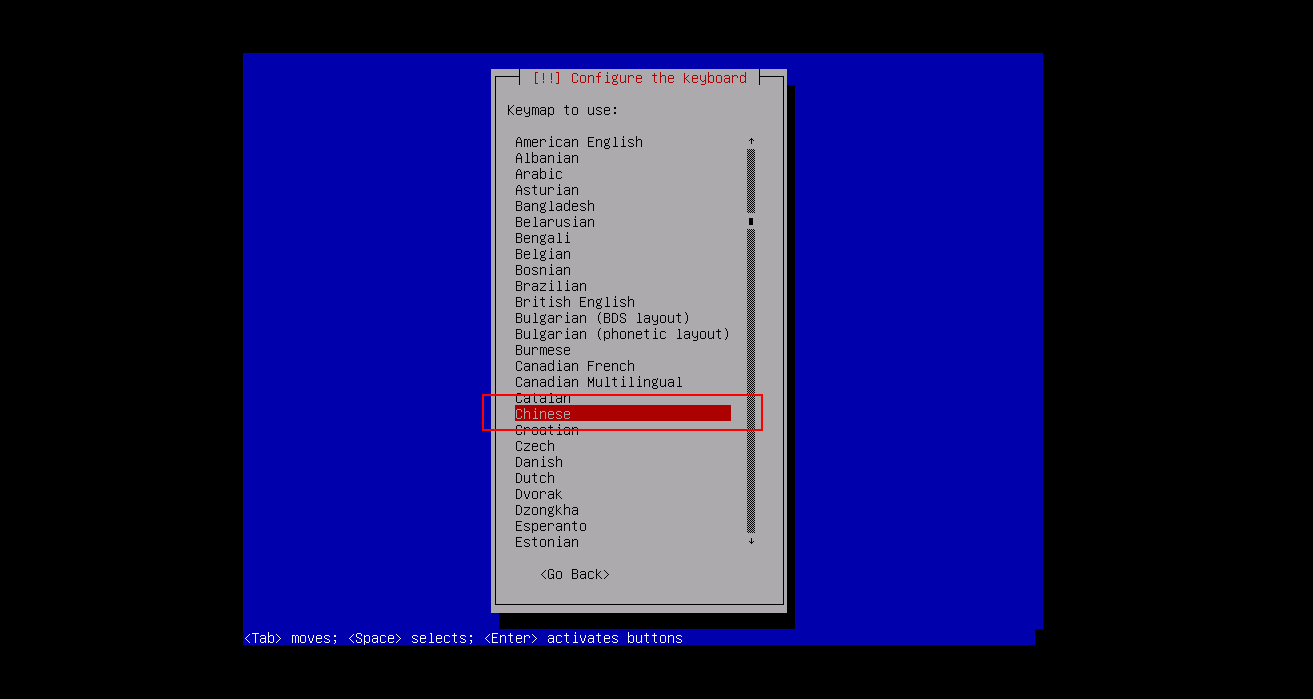
Task: Choose Dutch in the keymap list
Action: 535,478
